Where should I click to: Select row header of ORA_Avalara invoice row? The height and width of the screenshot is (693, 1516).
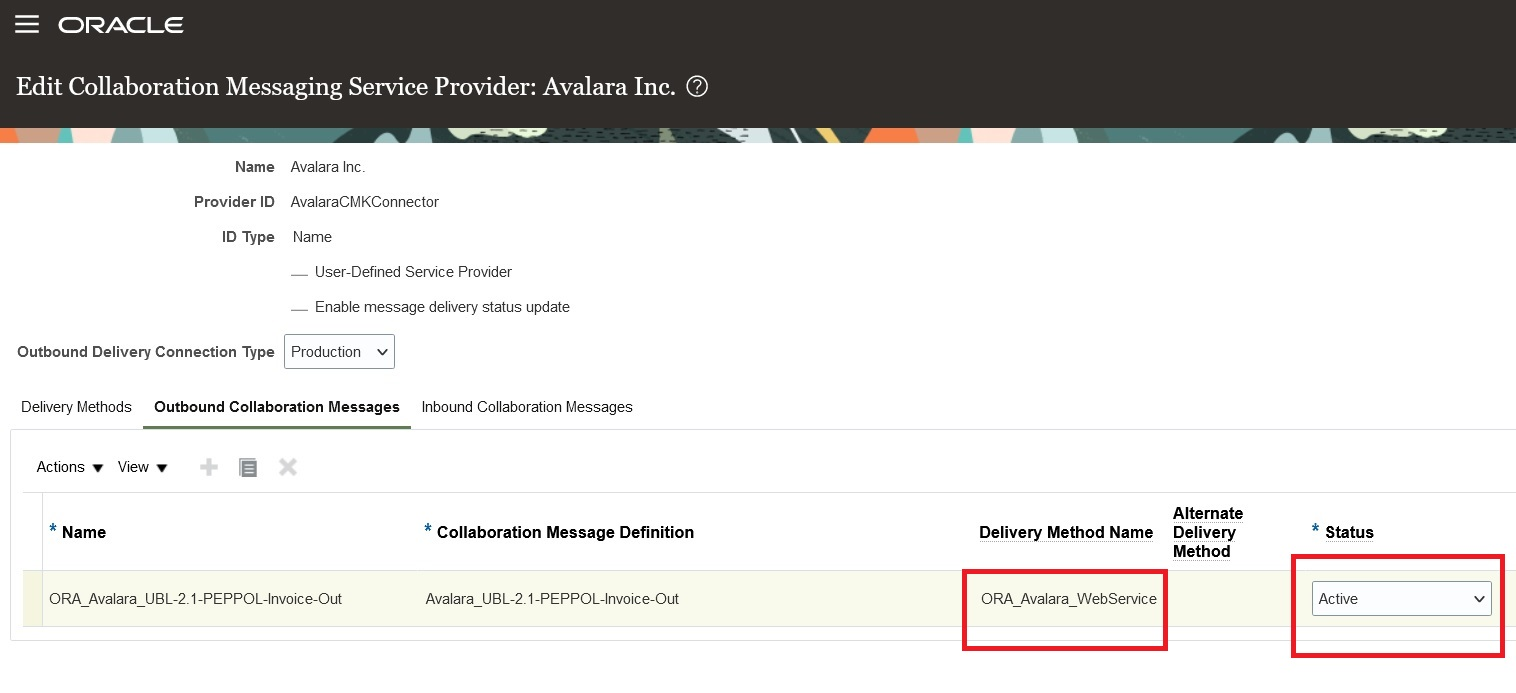click(33, 599)
